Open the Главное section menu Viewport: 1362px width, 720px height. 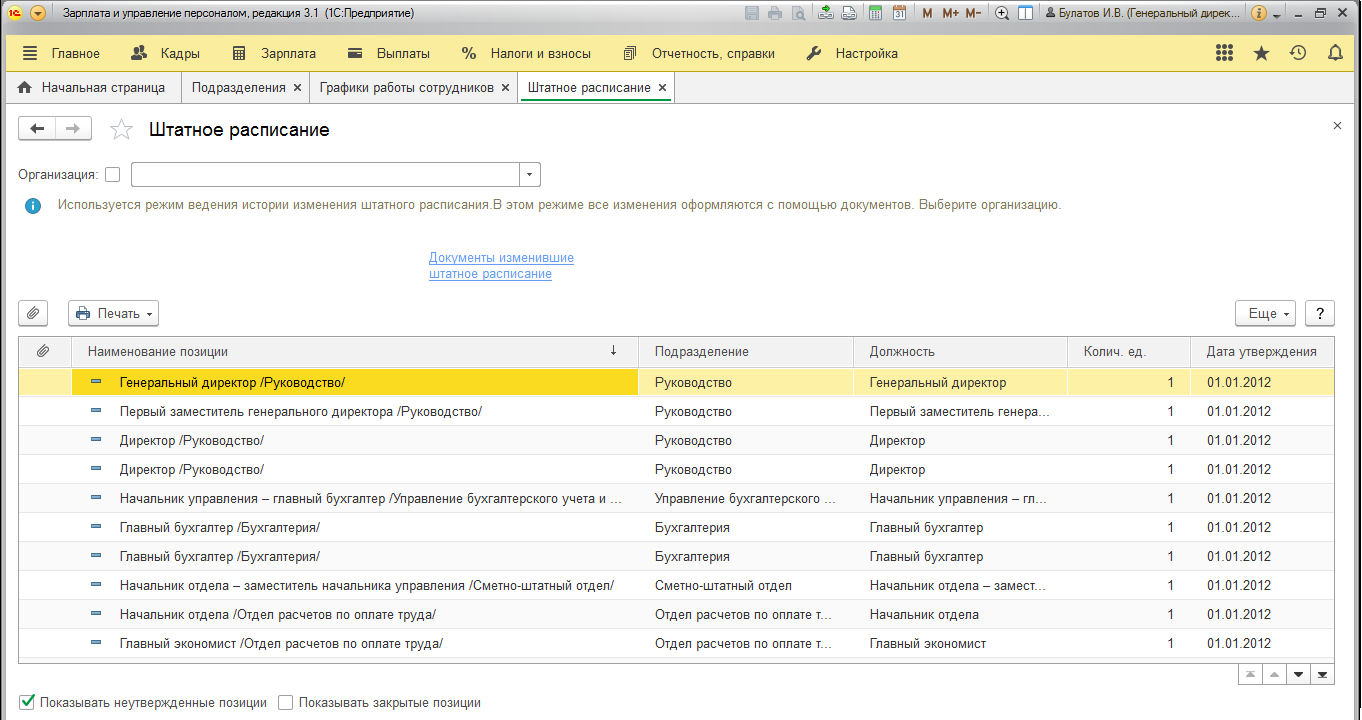(61, 53)
